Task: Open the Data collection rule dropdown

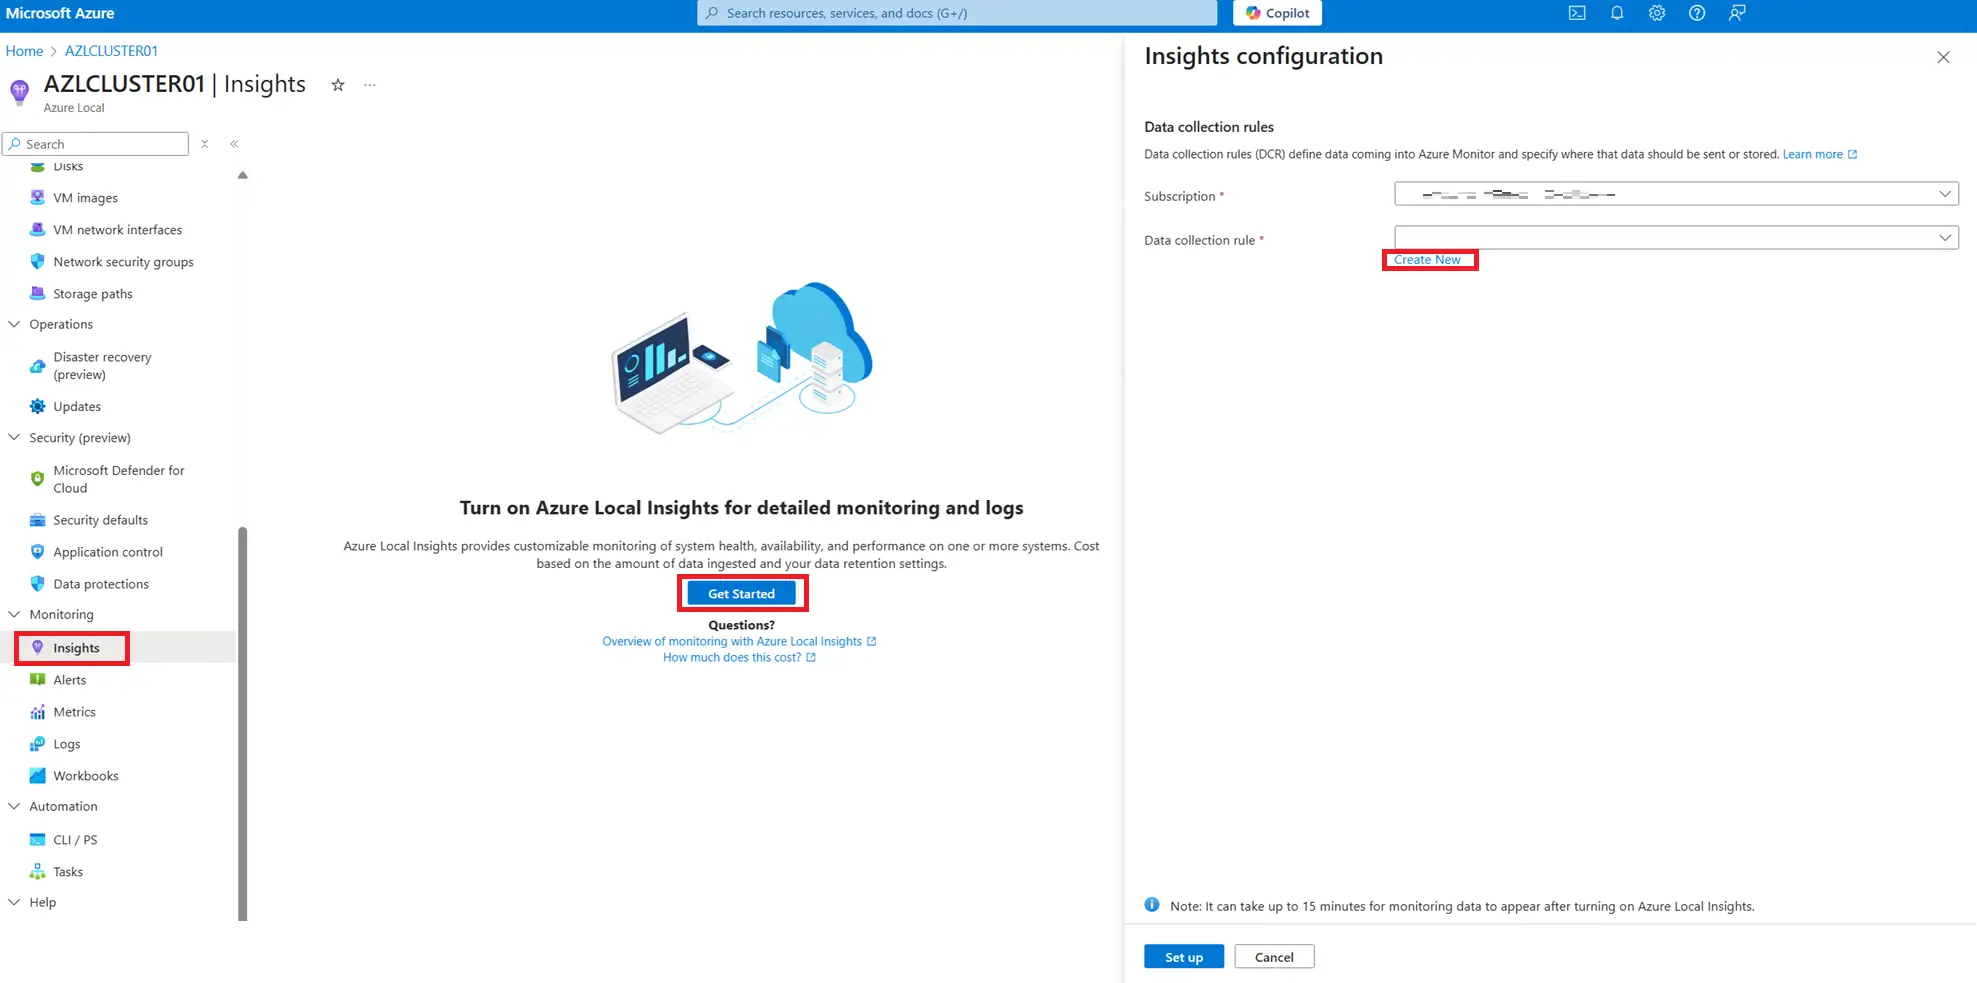Action: [x=1675, y=238]
